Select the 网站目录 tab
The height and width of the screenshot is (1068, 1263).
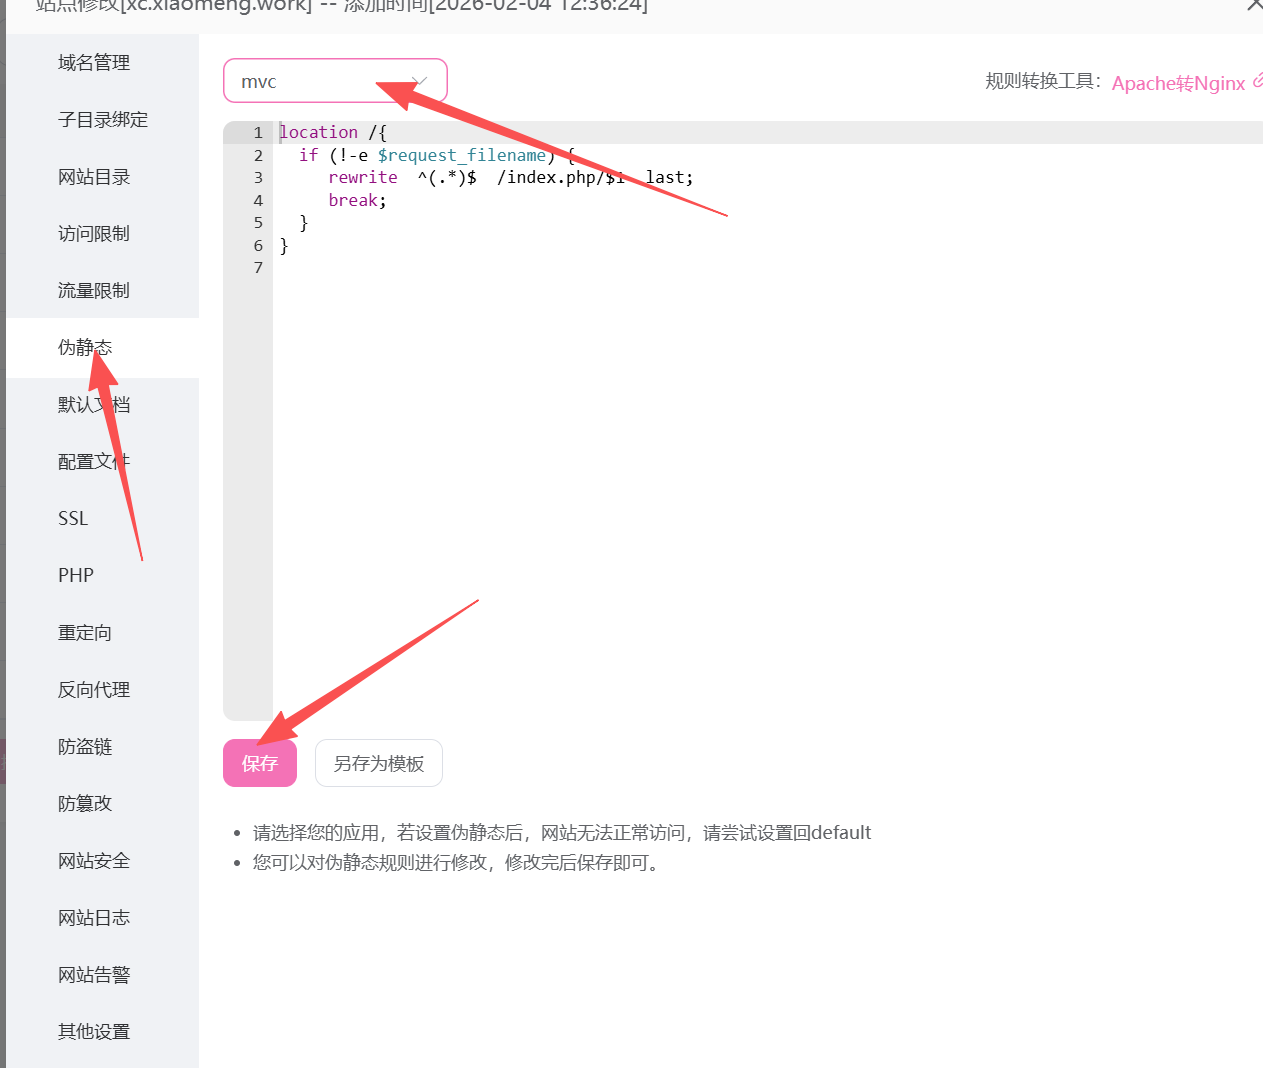(94, 177)
